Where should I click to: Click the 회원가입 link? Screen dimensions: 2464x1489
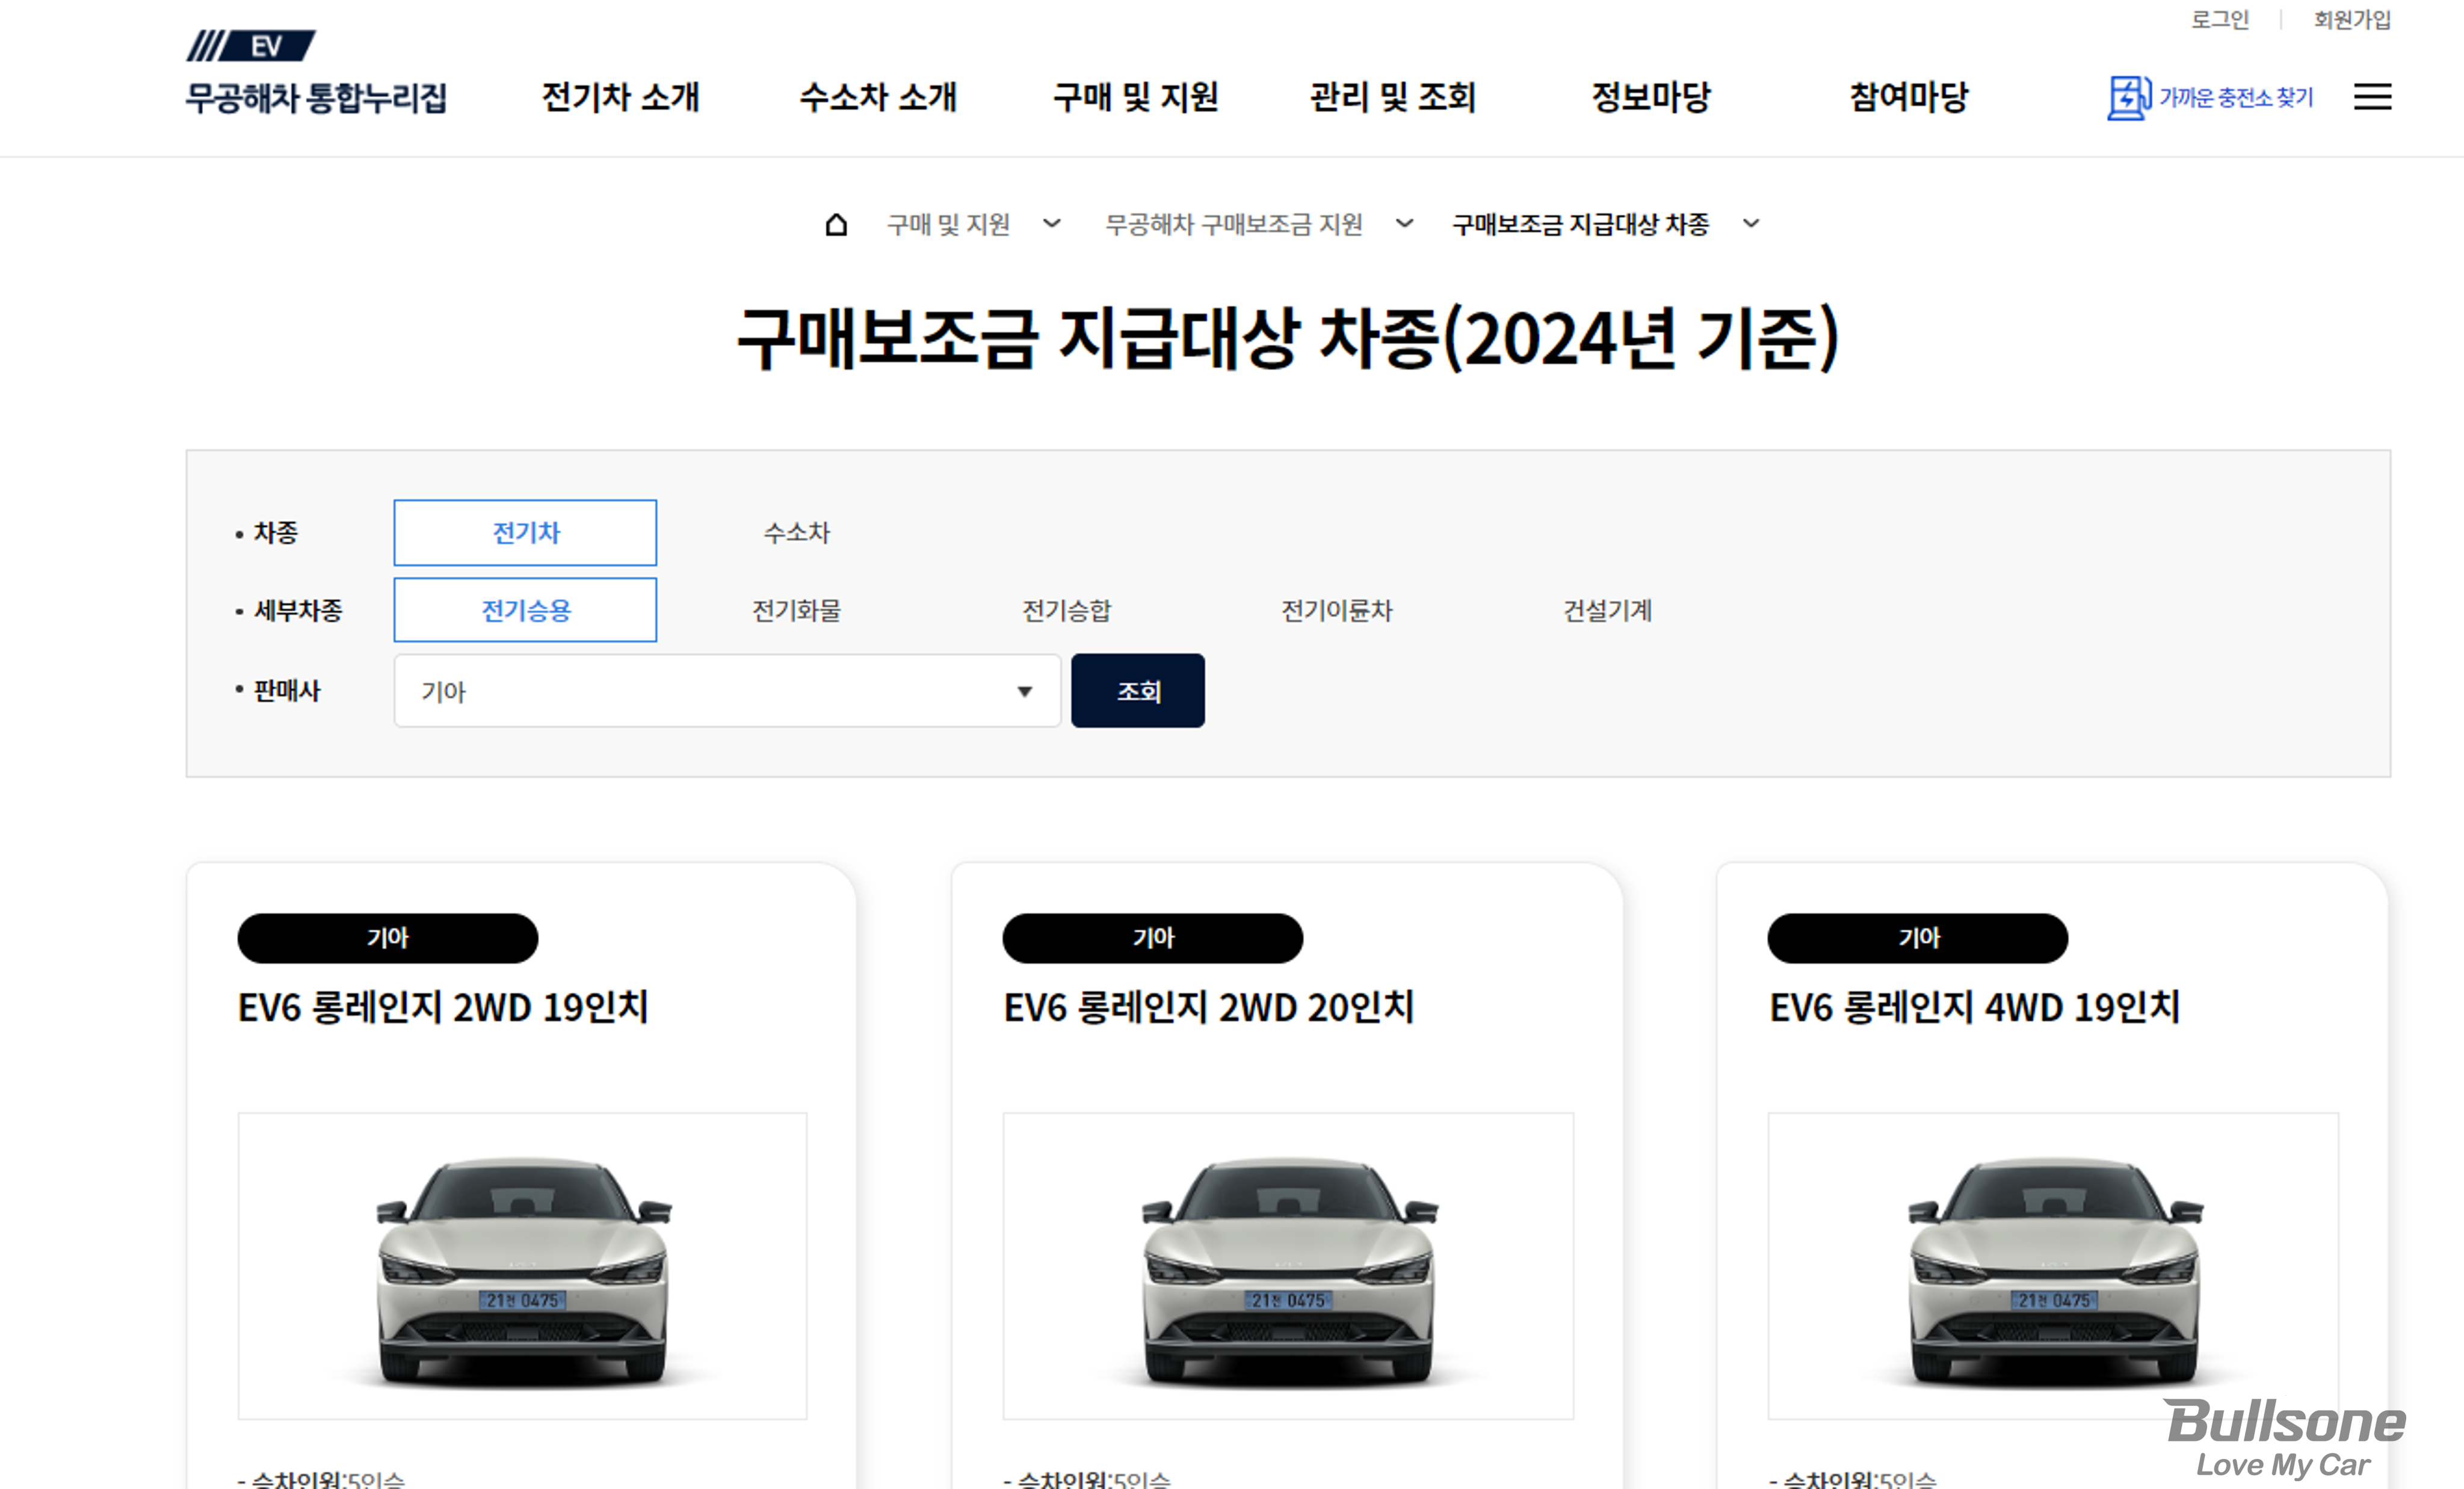[2351, 20]
